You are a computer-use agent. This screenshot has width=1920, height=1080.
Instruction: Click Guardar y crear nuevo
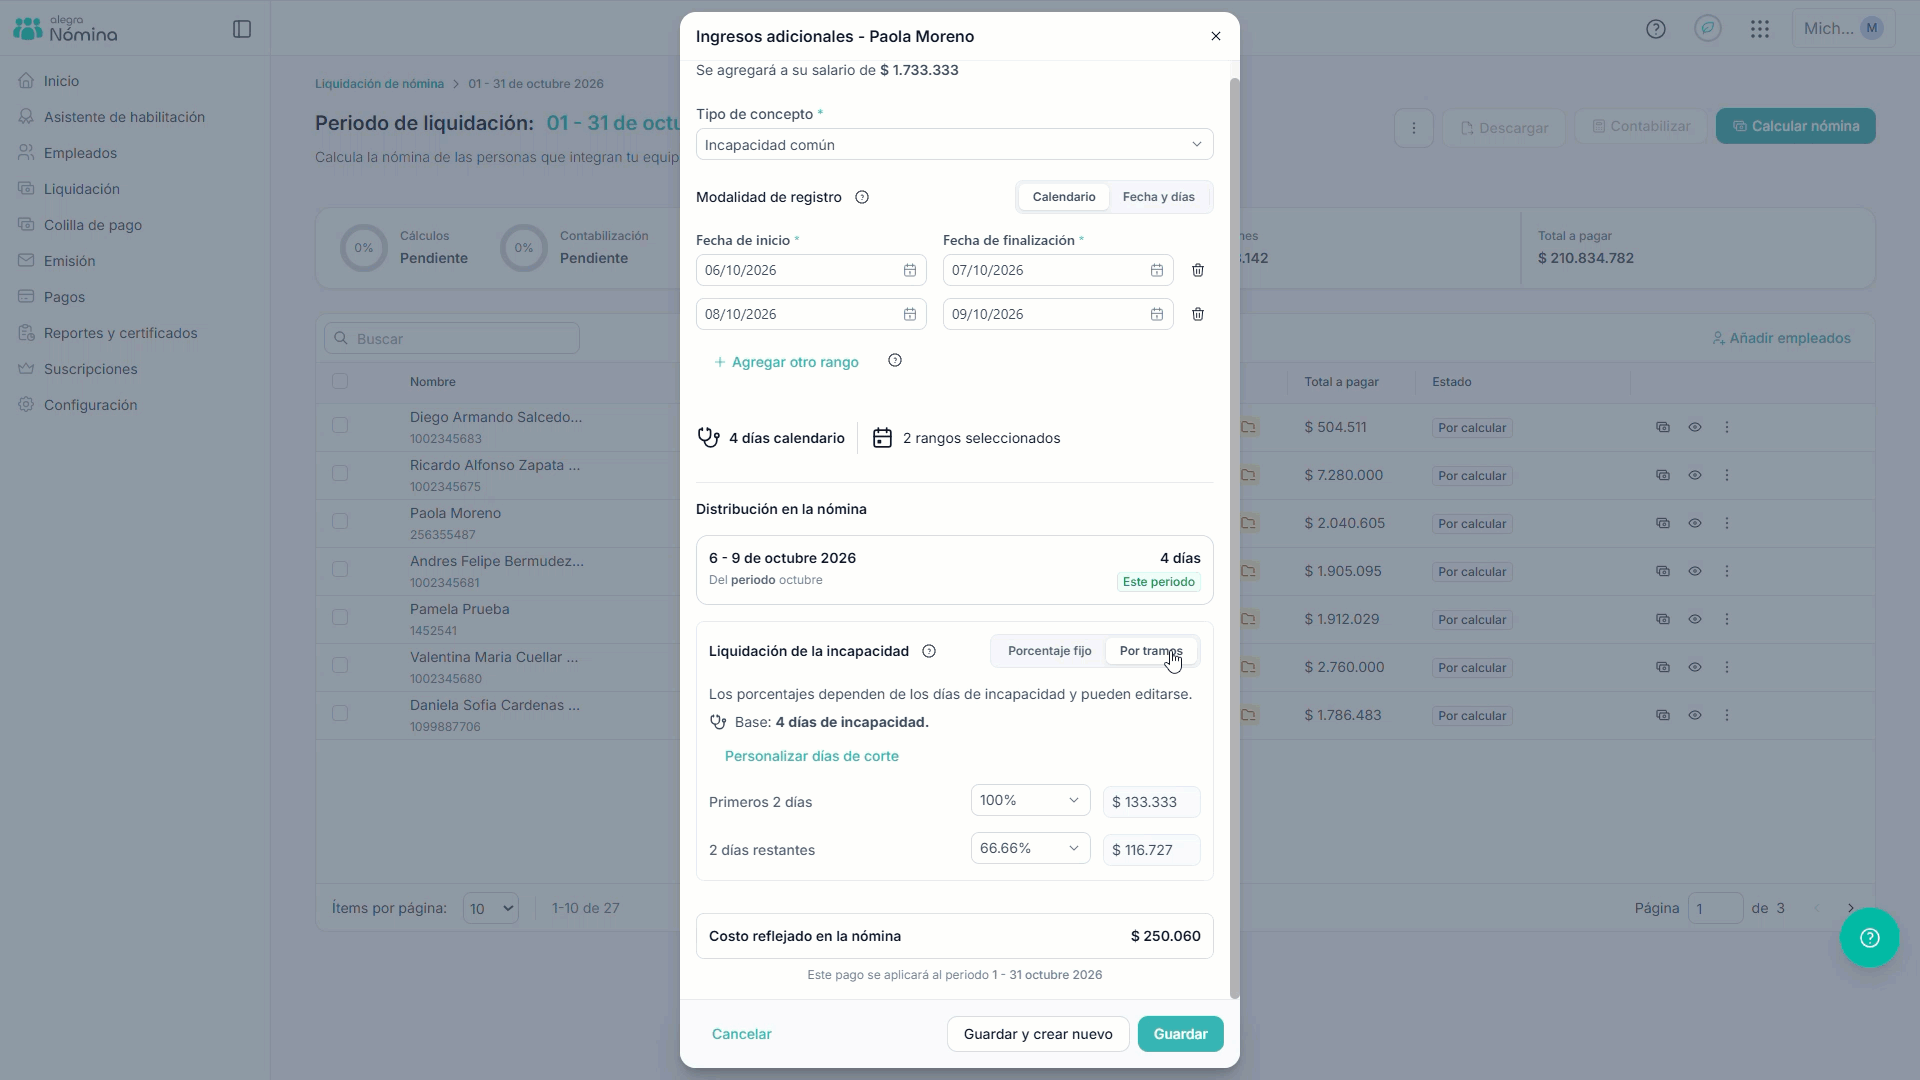(x=1038, y=1034)
